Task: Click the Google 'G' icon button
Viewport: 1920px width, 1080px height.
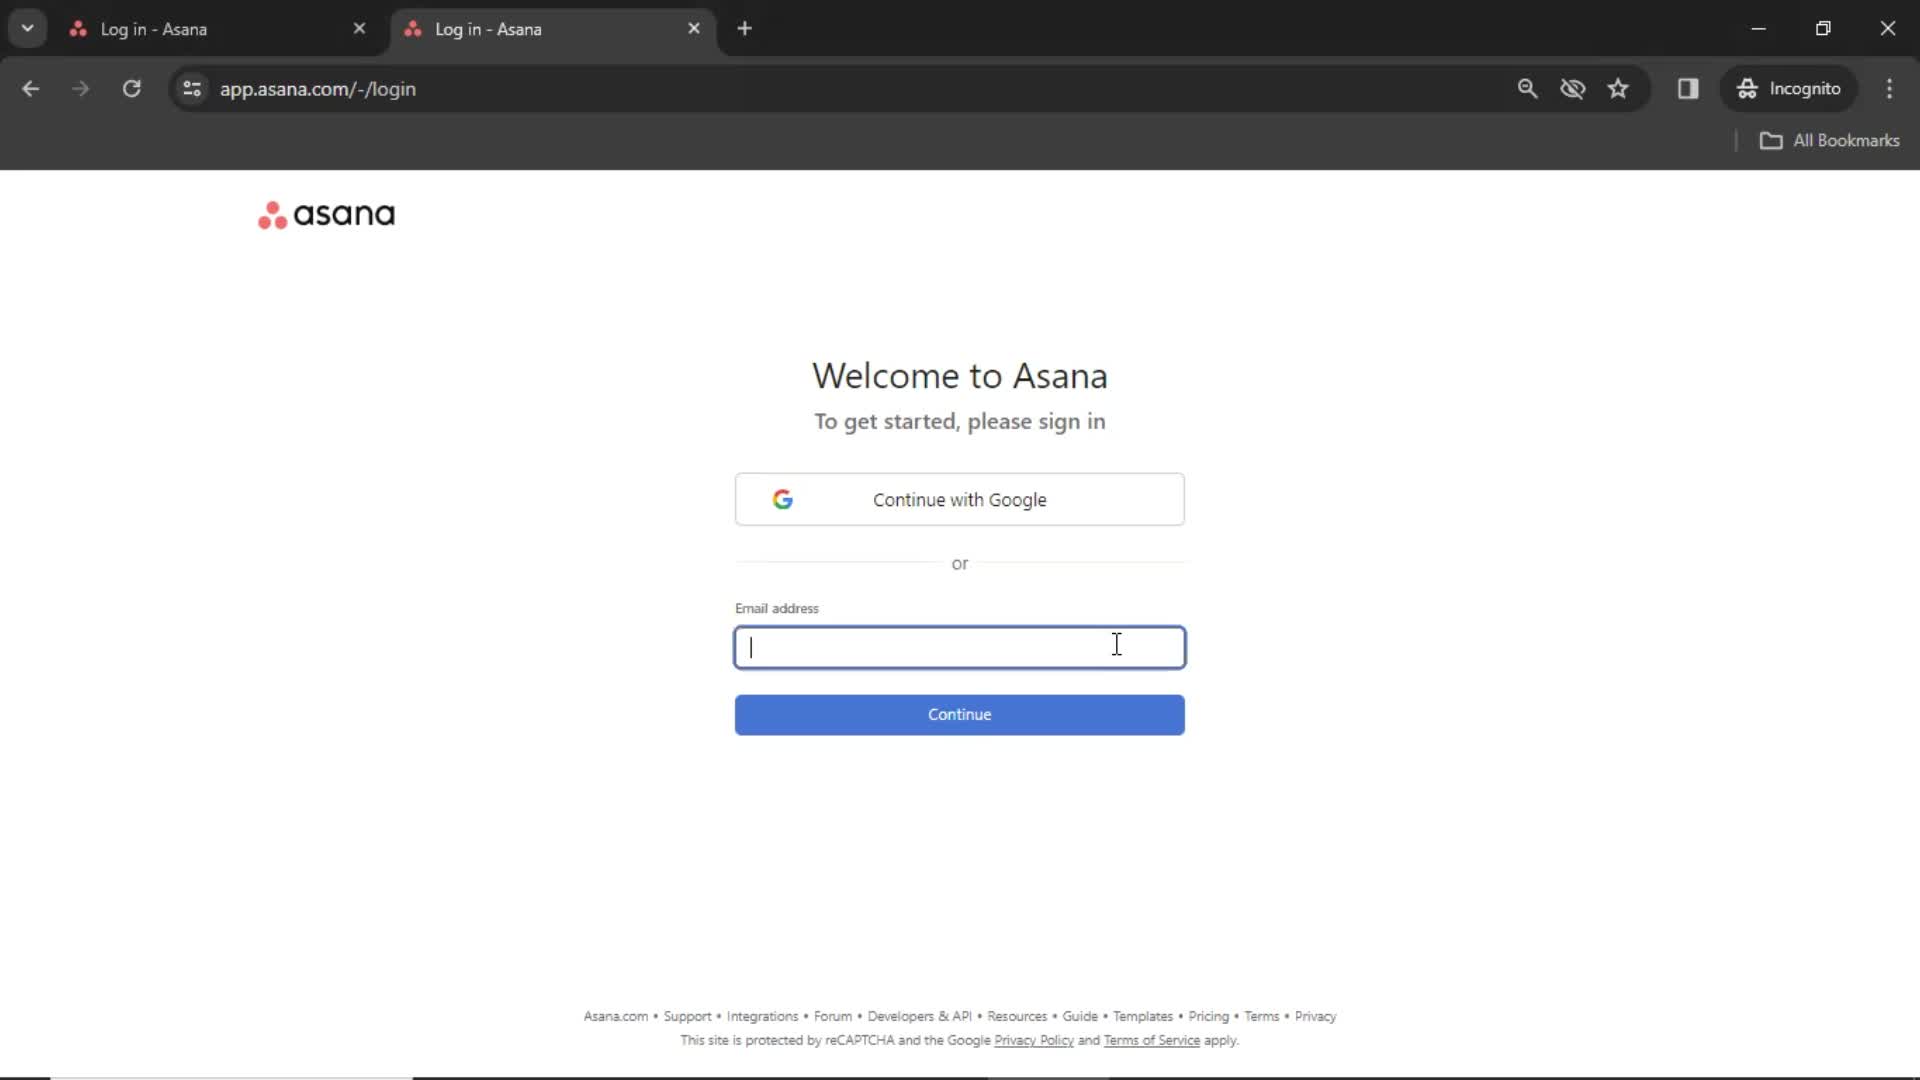Action: point(782,498)
